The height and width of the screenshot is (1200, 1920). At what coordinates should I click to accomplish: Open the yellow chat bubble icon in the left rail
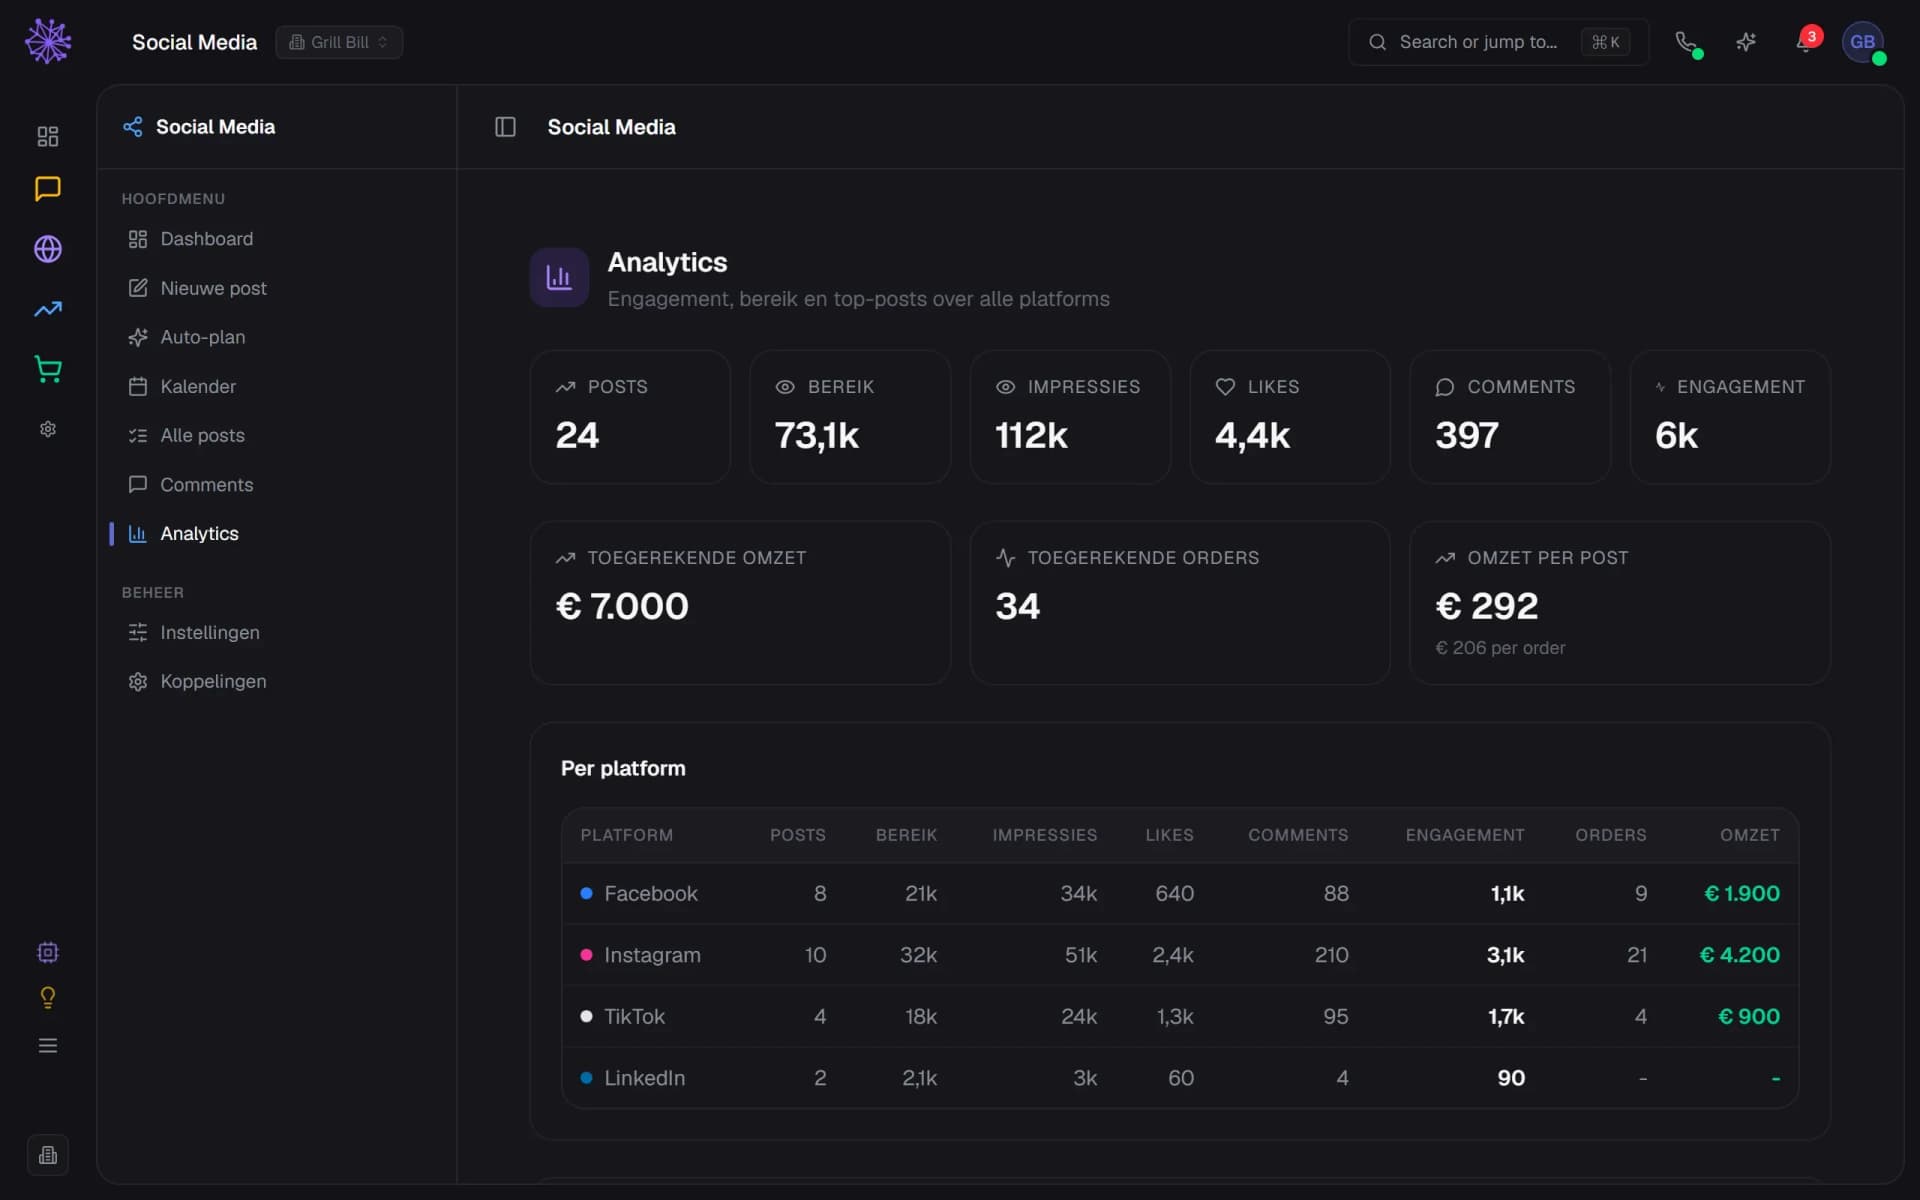48,189
